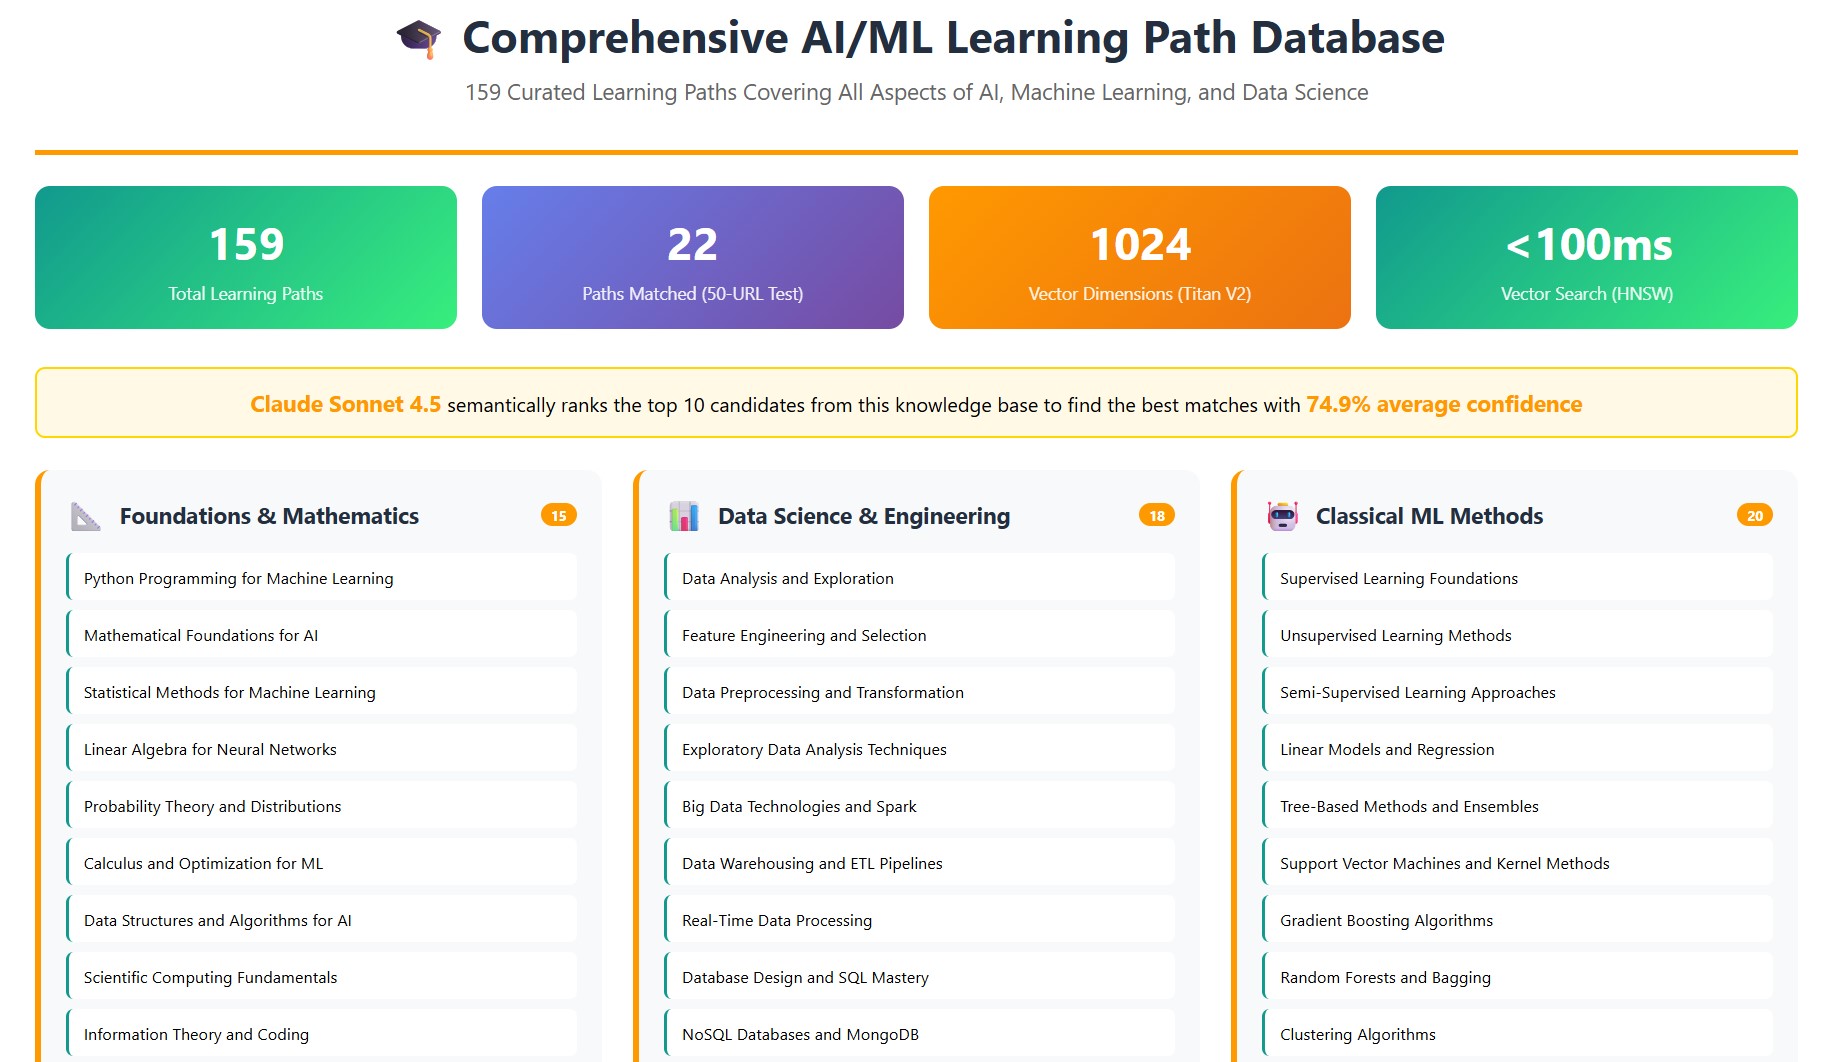Open Probability Theory and Distributions
Screen dimensions: 1837x1062
pyautogui.click(x=322, y=806)
